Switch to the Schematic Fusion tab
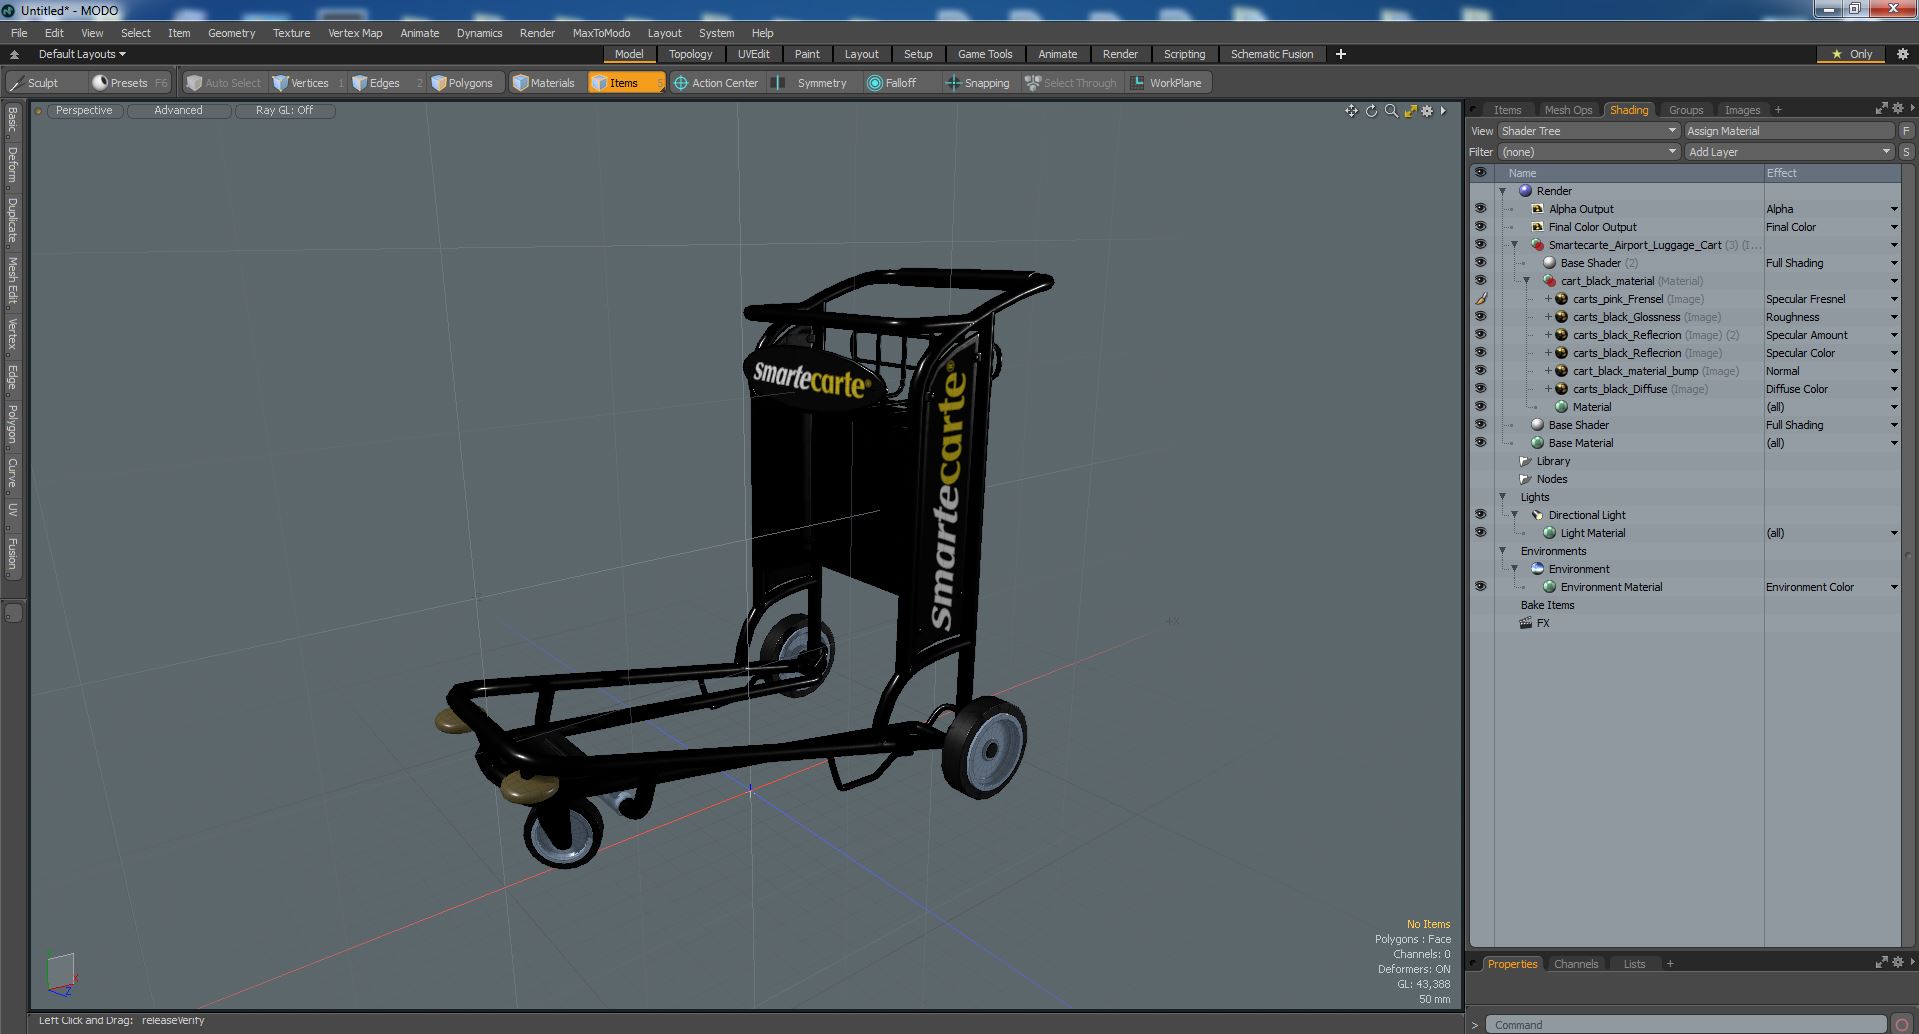1919x1034 pixels. (x=1271, y=54)
